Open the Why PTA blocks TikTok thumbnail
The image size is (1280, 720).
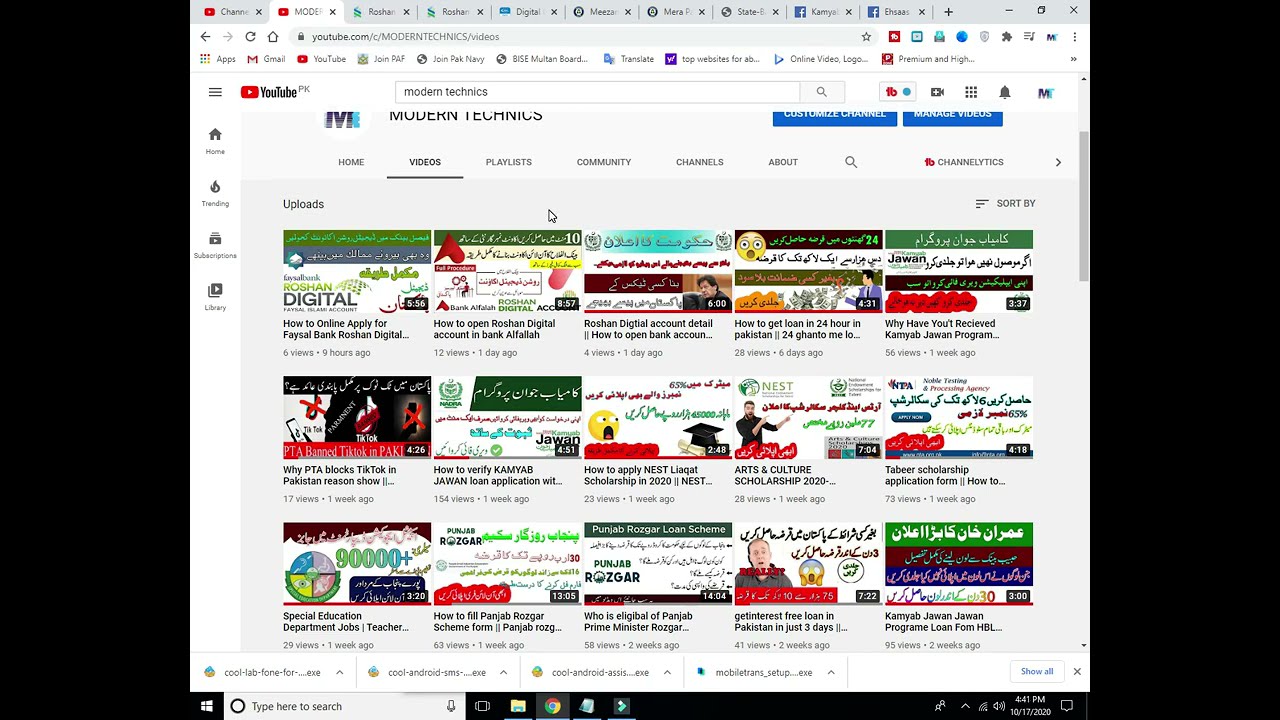coord(357,418)
